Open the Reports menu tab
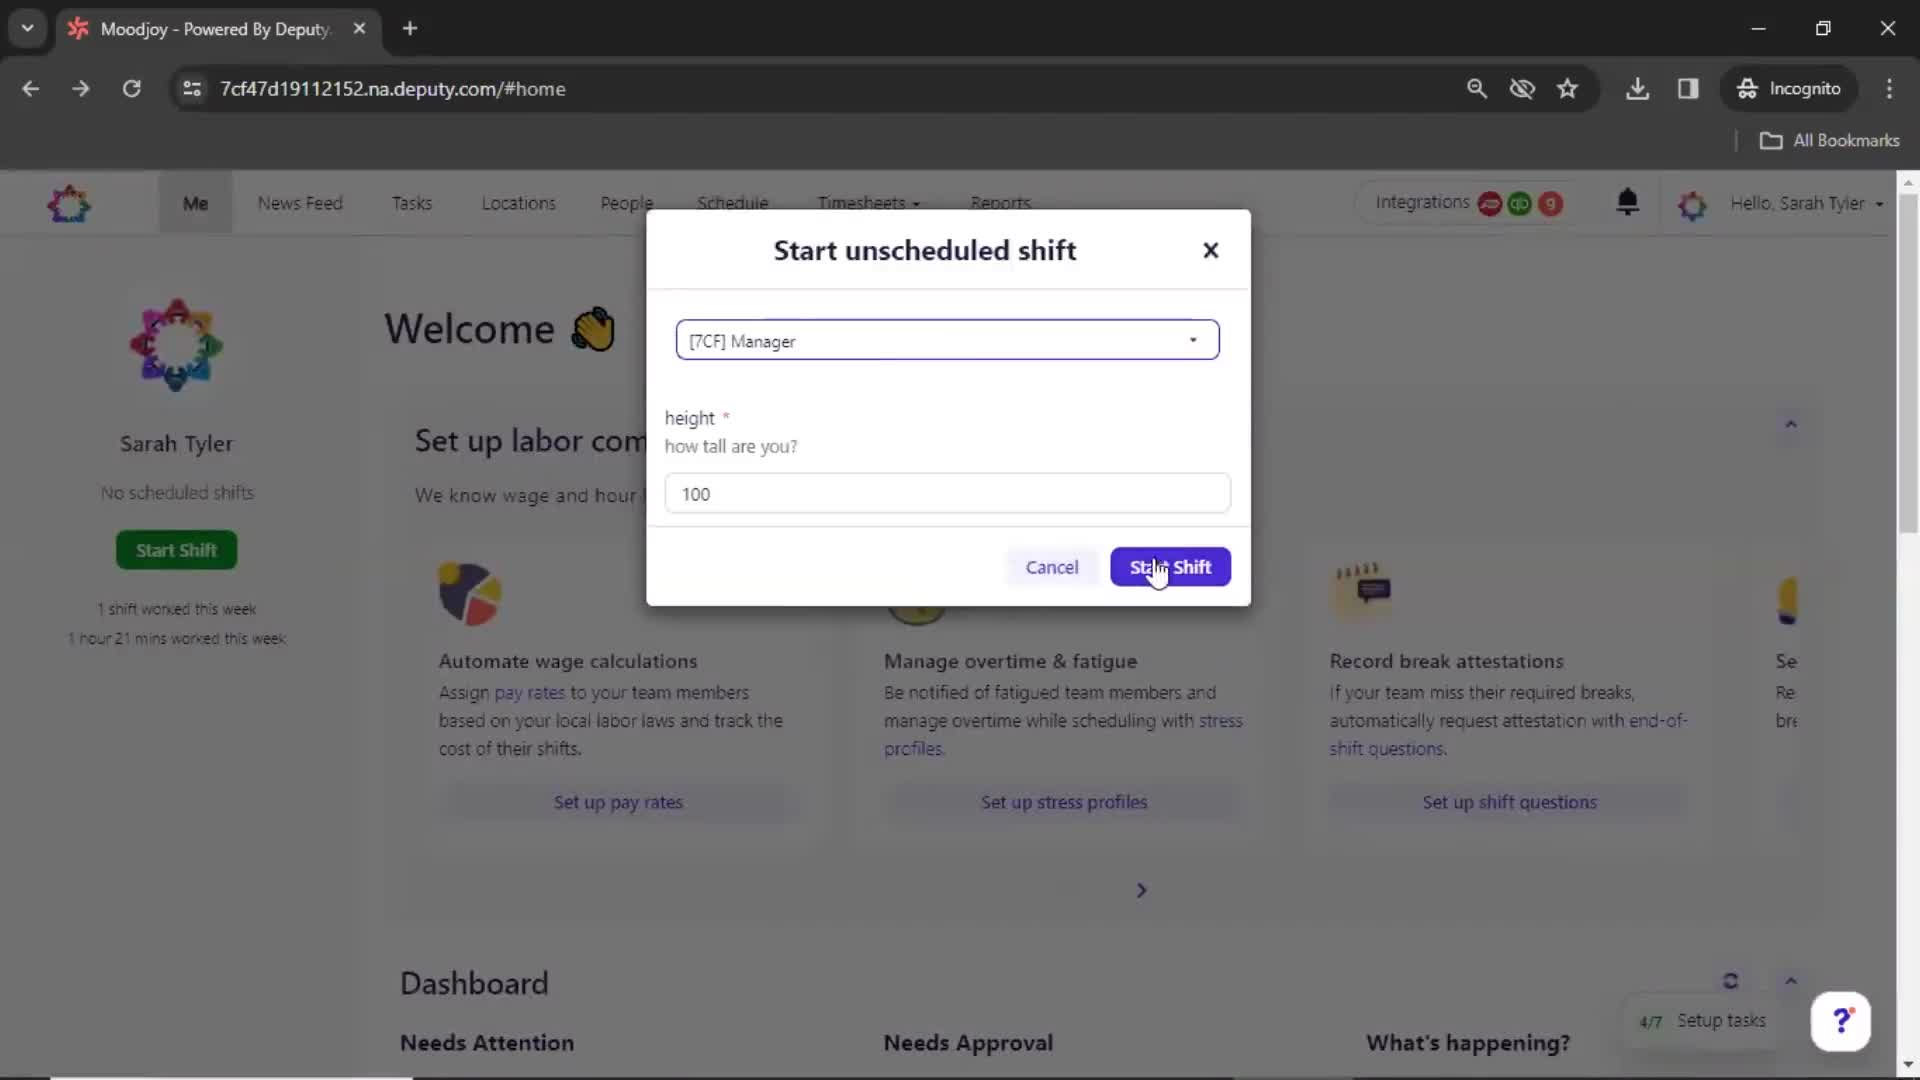 pos(1002,203)
